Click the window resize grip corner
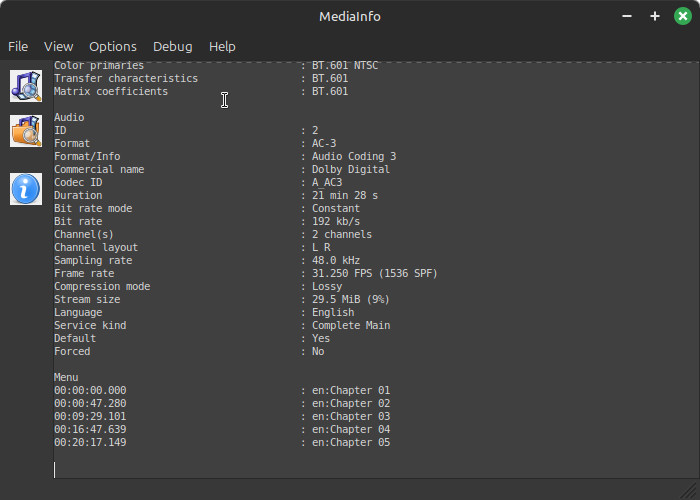700x500 pixels. pyautogui.click(x=691, y=491)
